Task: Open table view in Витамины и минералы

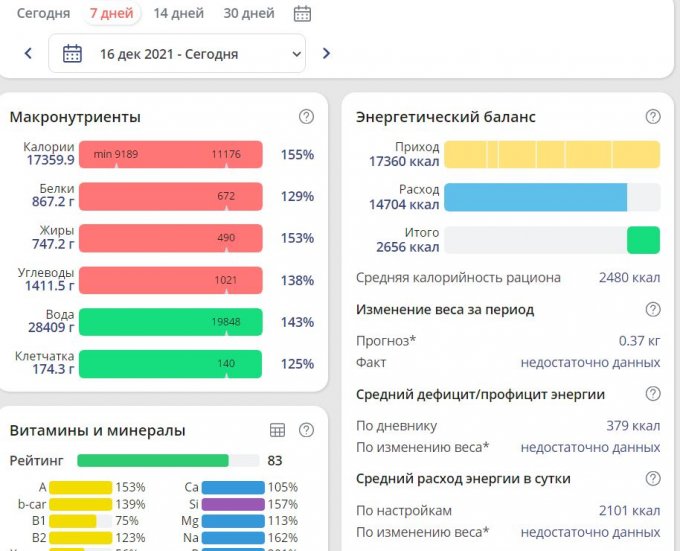Action: [x=278, y=430]
